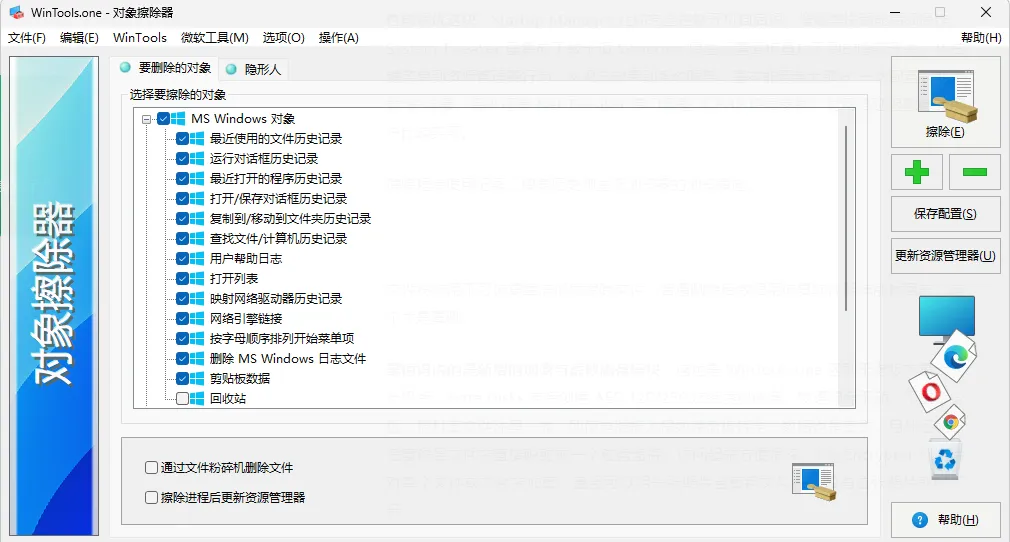Uncheck 运行对话框历史记录
The image size is (1010, 542).
(182, 159)
